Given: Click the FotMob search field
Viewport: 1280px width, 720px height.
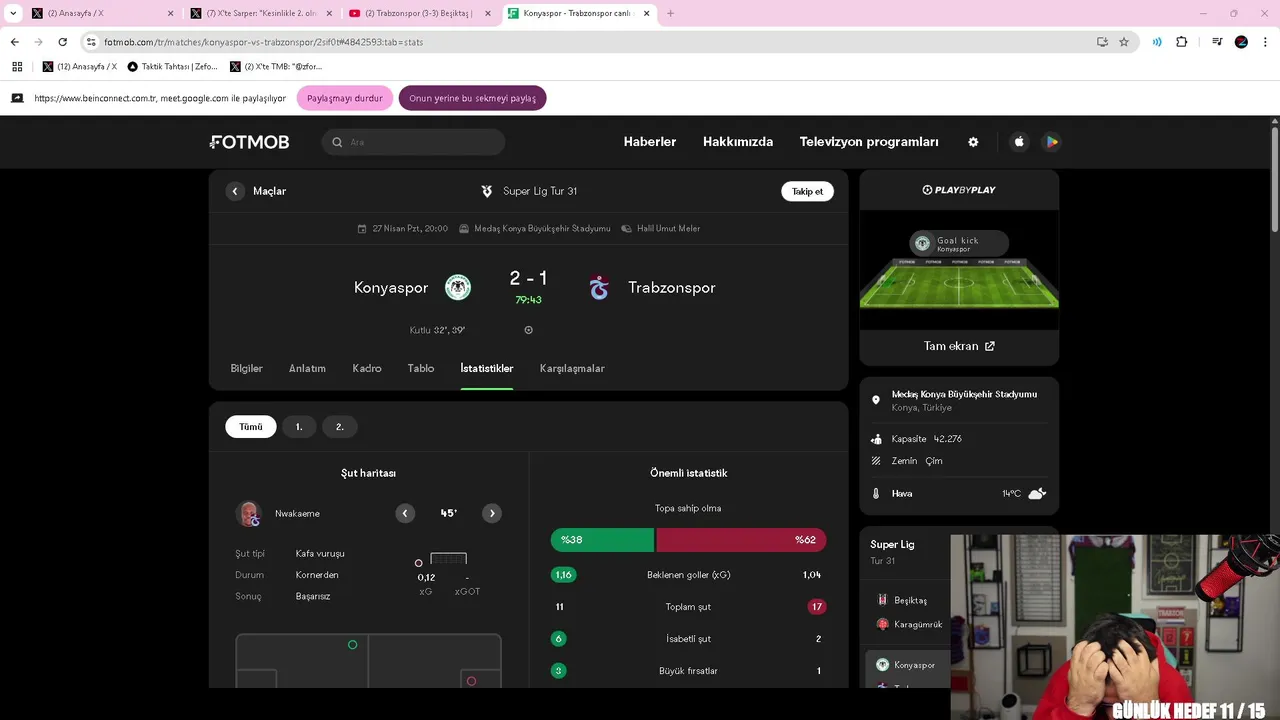Looking at the screenshot, I should [x=413, y=142].
